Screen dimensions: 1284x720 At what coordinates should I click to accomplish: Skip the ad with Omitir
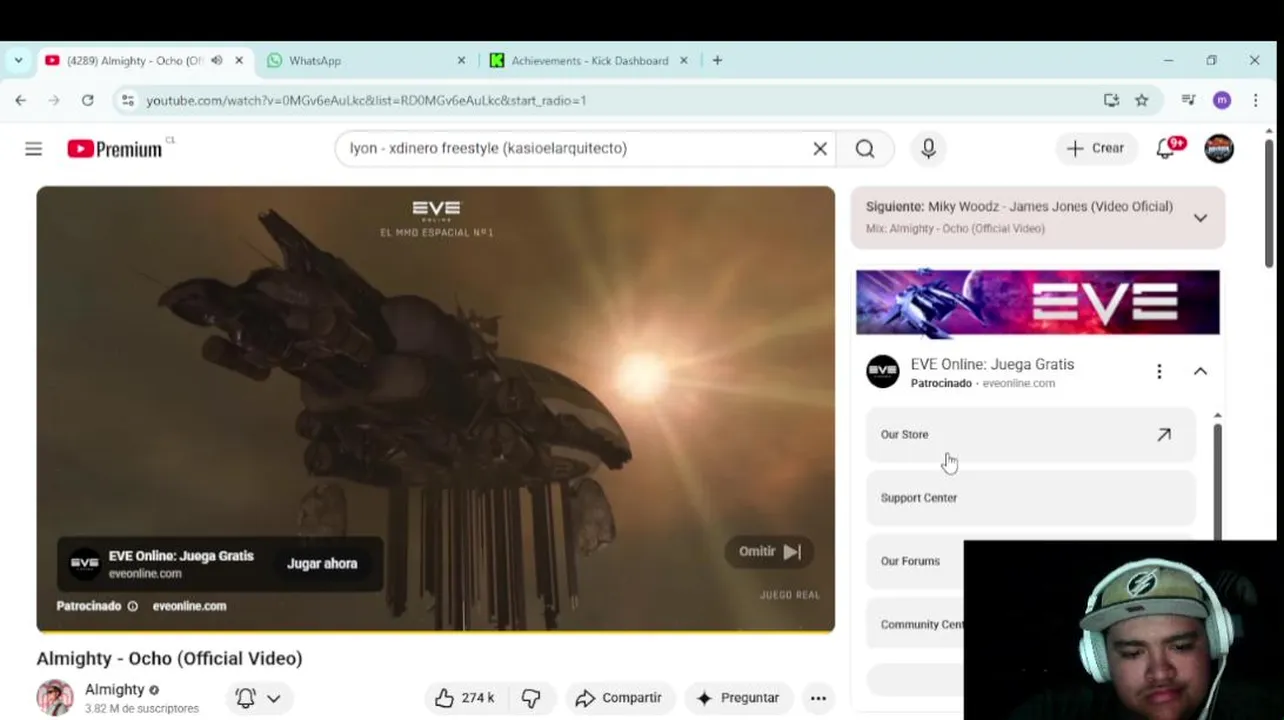click(x=769, y=551)
